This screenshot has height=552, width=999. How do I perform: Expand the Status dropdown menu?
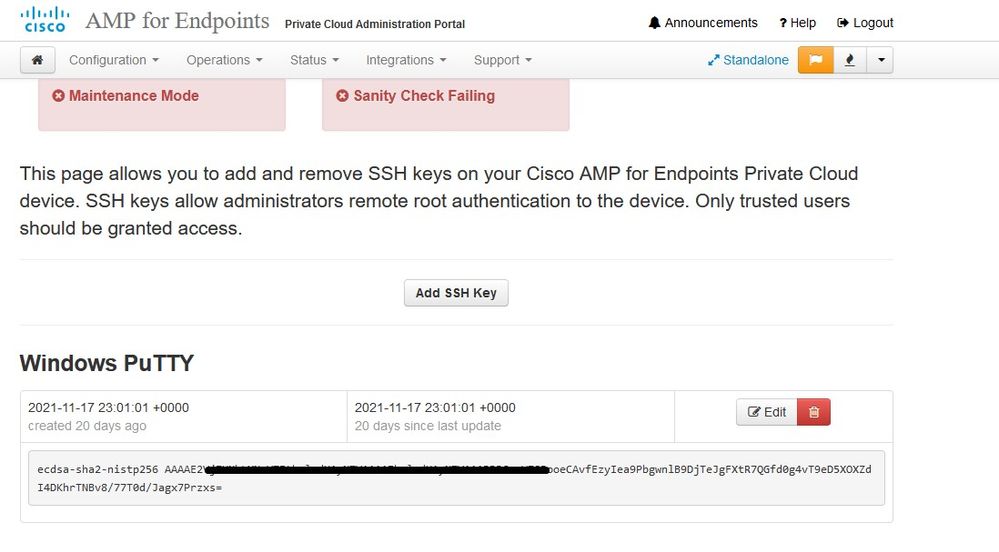coord(314,60)
